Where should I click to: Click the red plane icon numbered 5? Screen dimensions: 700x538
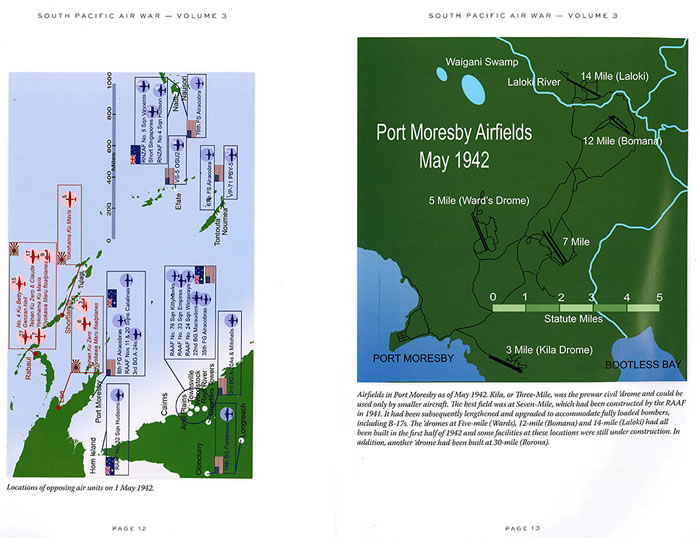click(70, 199)
